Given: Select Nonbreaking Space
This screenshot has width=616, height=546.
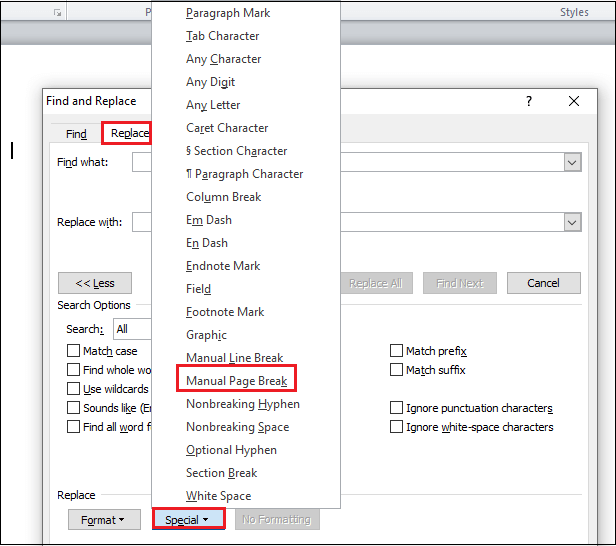Looking at the screenshot, I should click(246, 427).
